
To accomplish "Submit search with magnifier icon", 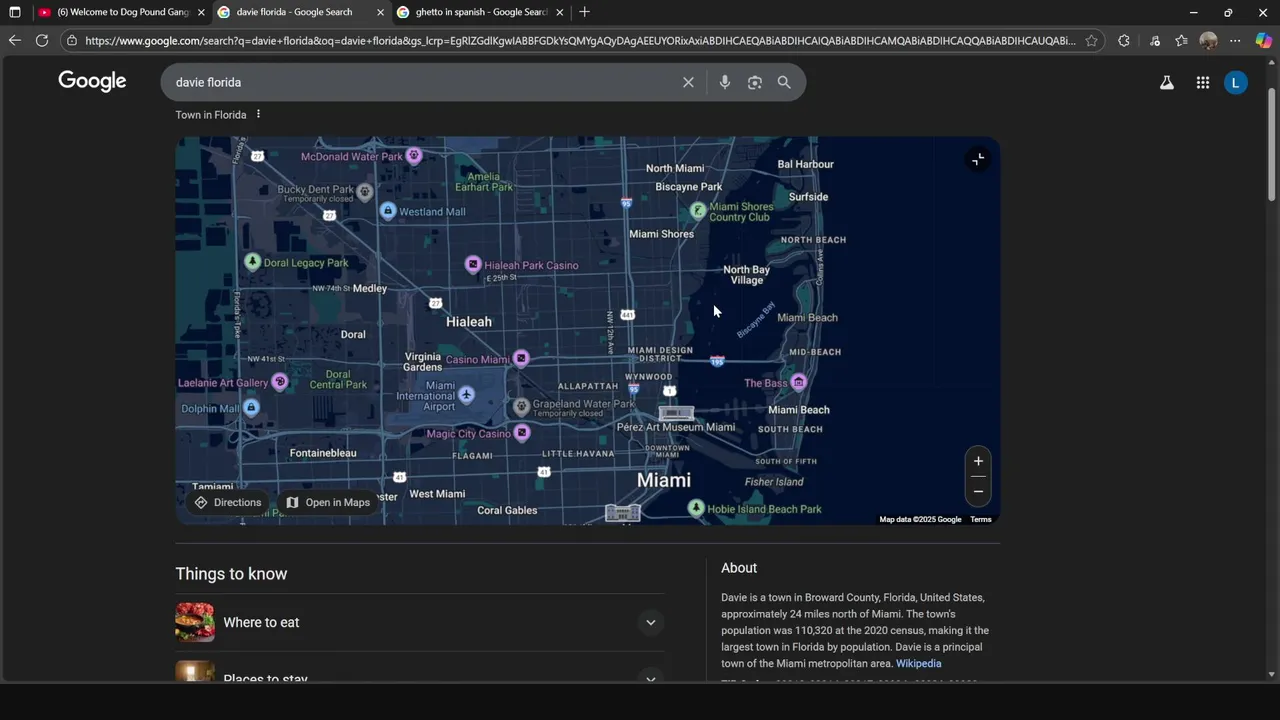I will pyautogui.click(x=784, y=82).
